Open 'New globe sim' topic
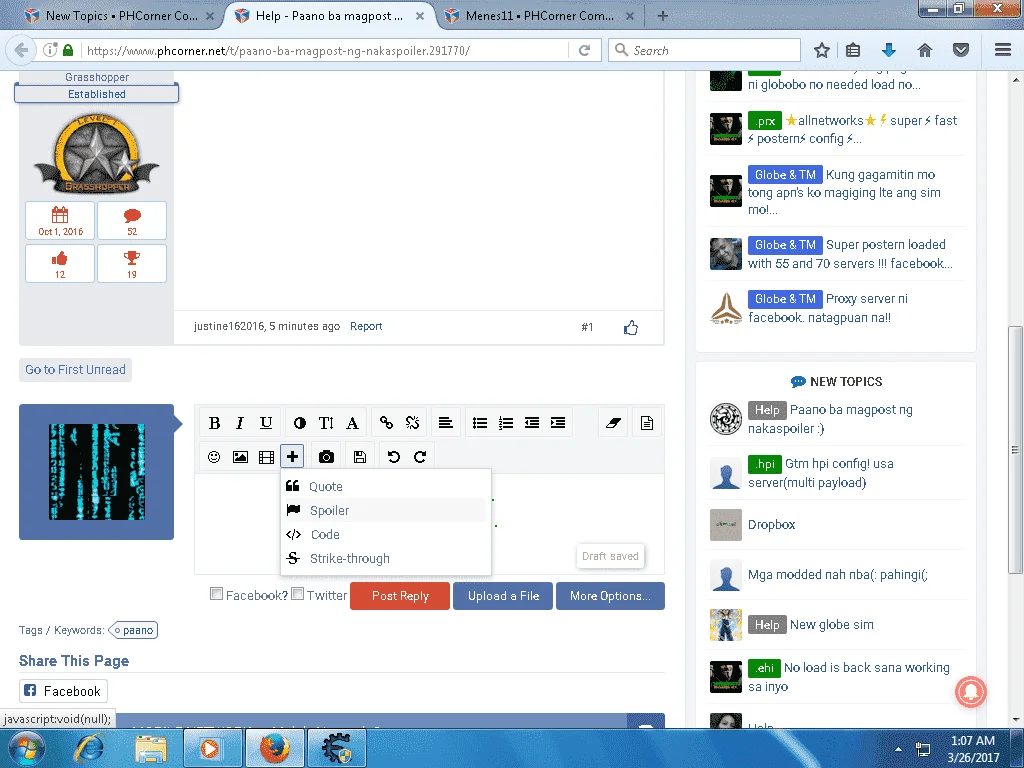Screen dimensions: 1024x768 831,624
